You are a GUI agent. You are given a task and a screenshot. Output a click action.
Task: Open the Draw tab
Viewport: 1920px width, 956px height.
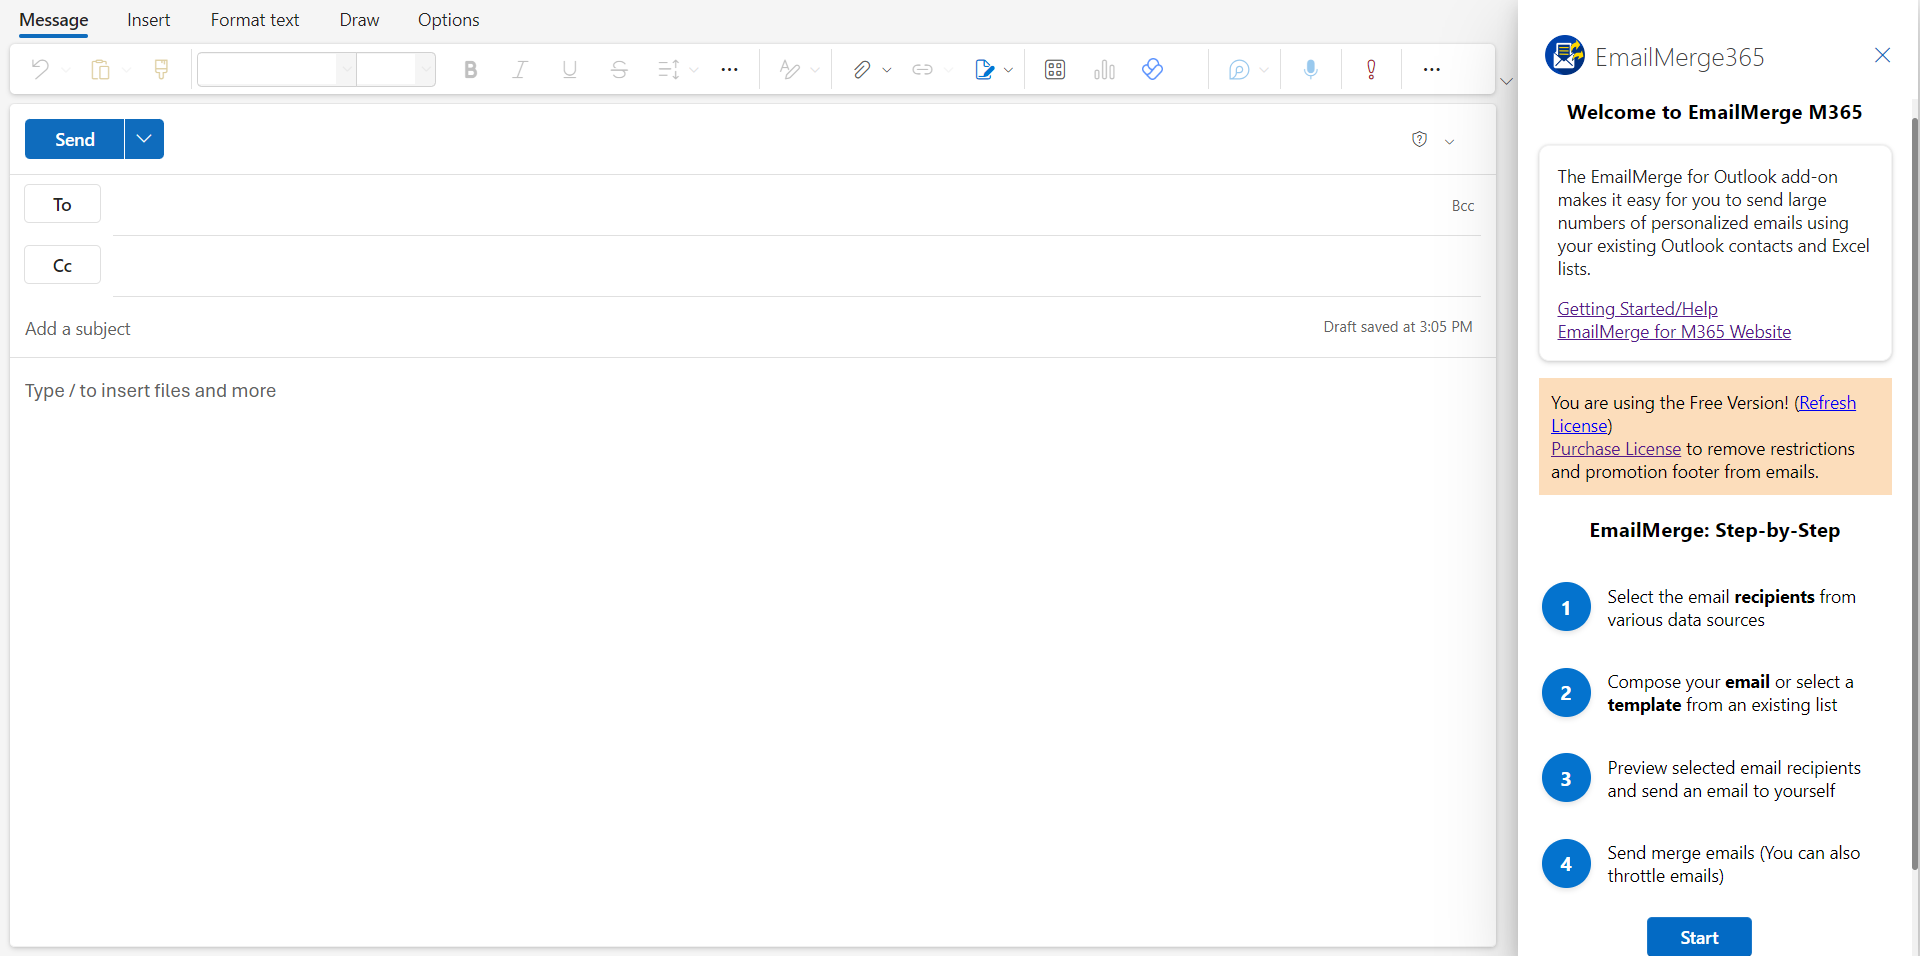coord(359,20)
